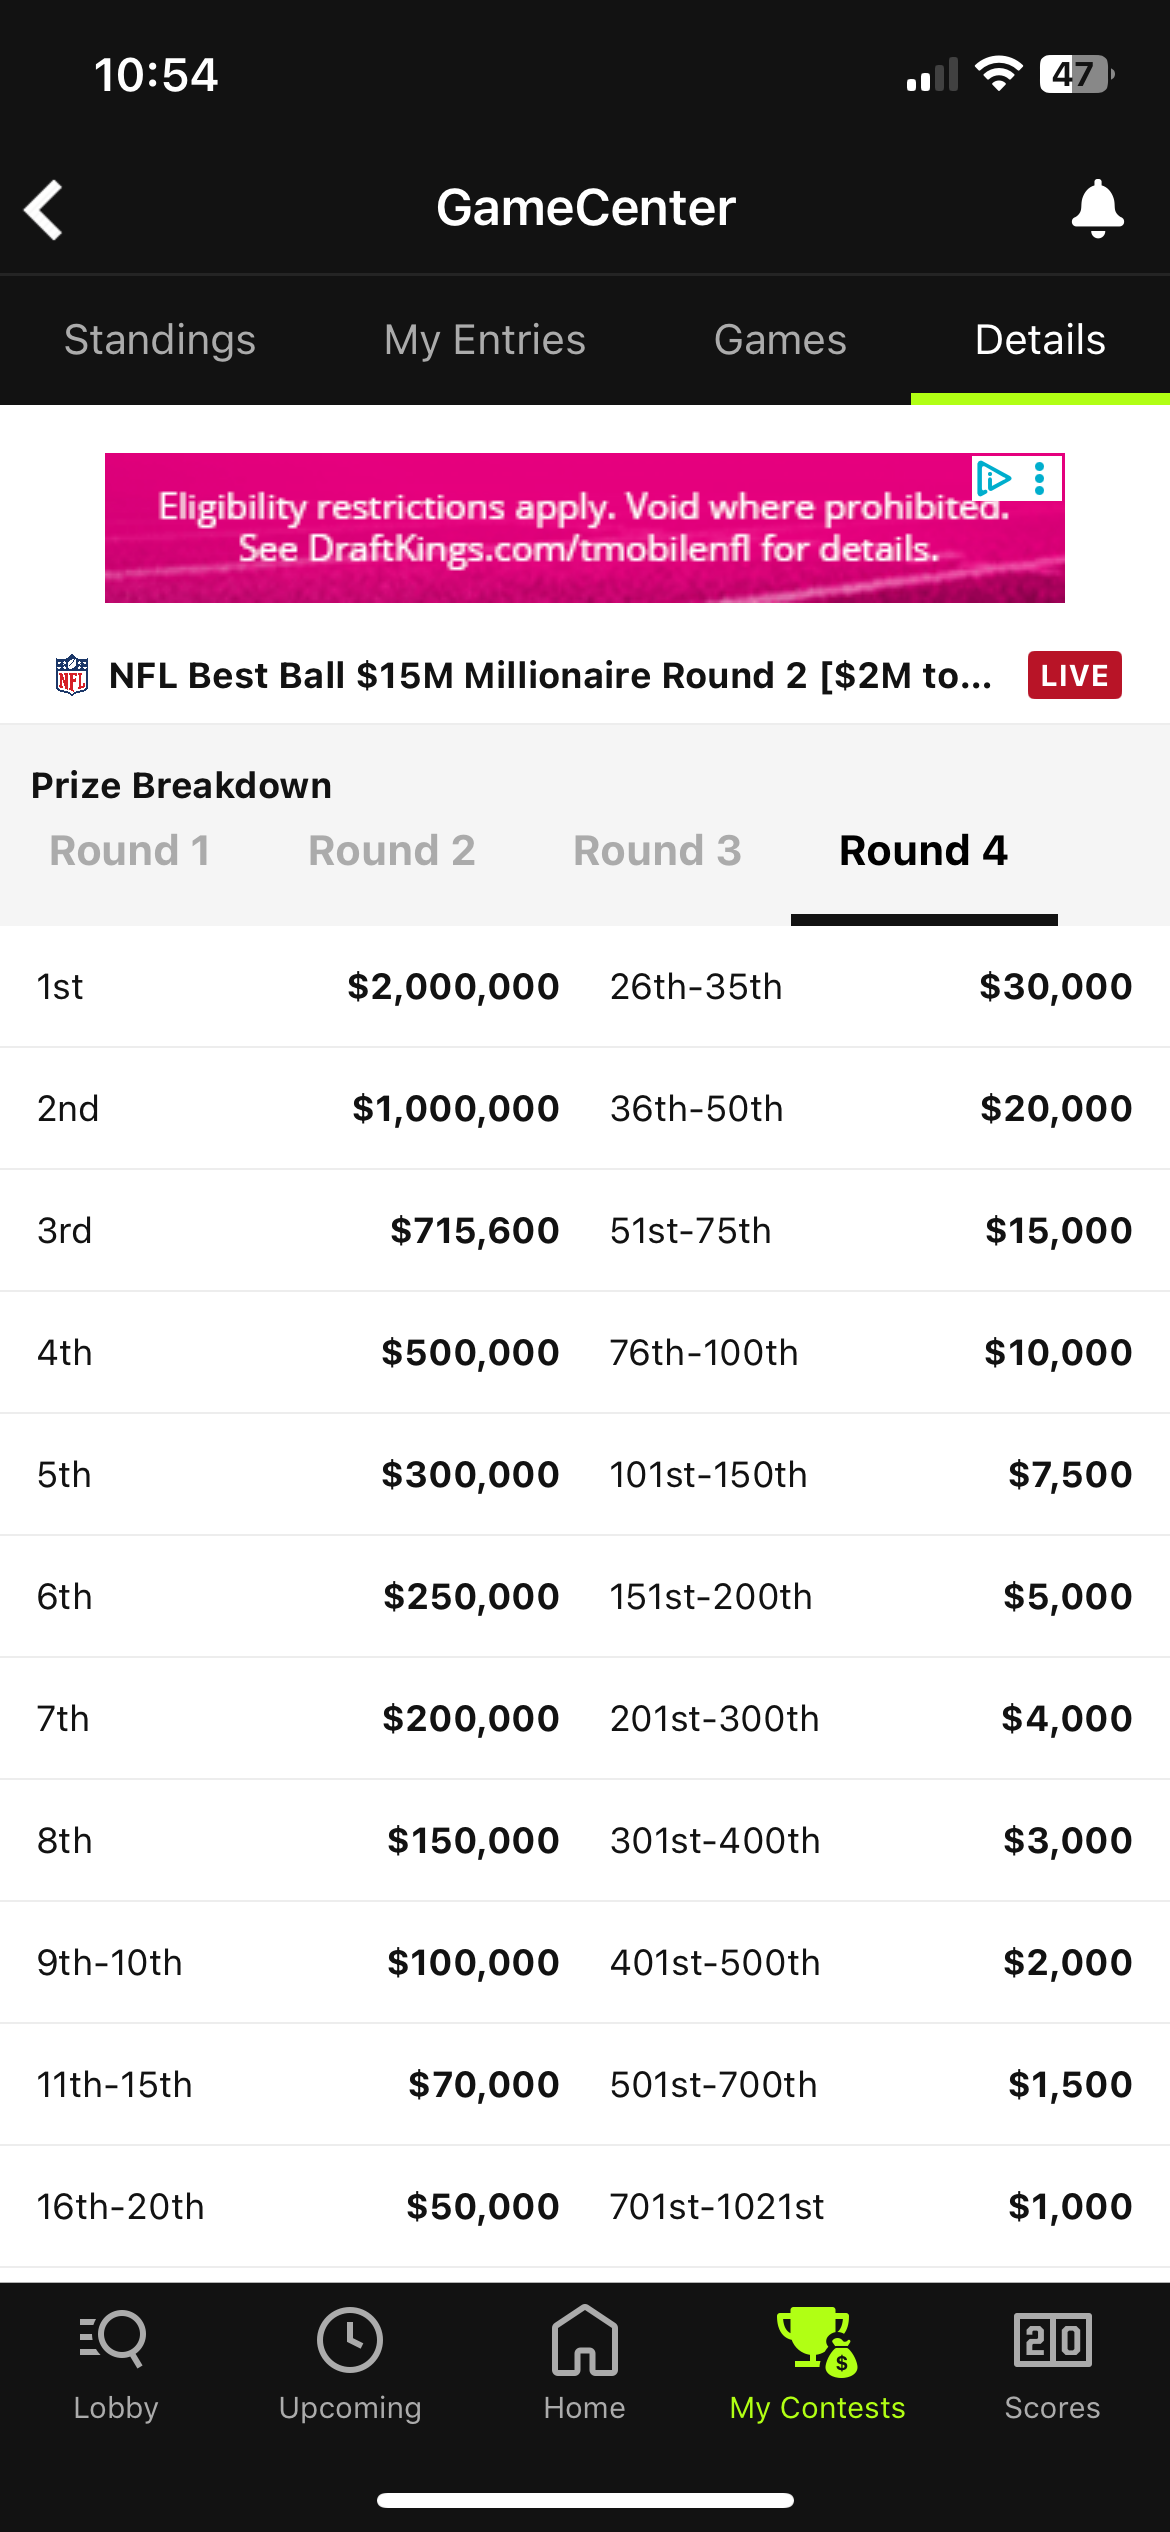Select the Details tab
The height and width of the screenshot is (2532, 1170).
pyautogui.click(x=1040, y=340)
